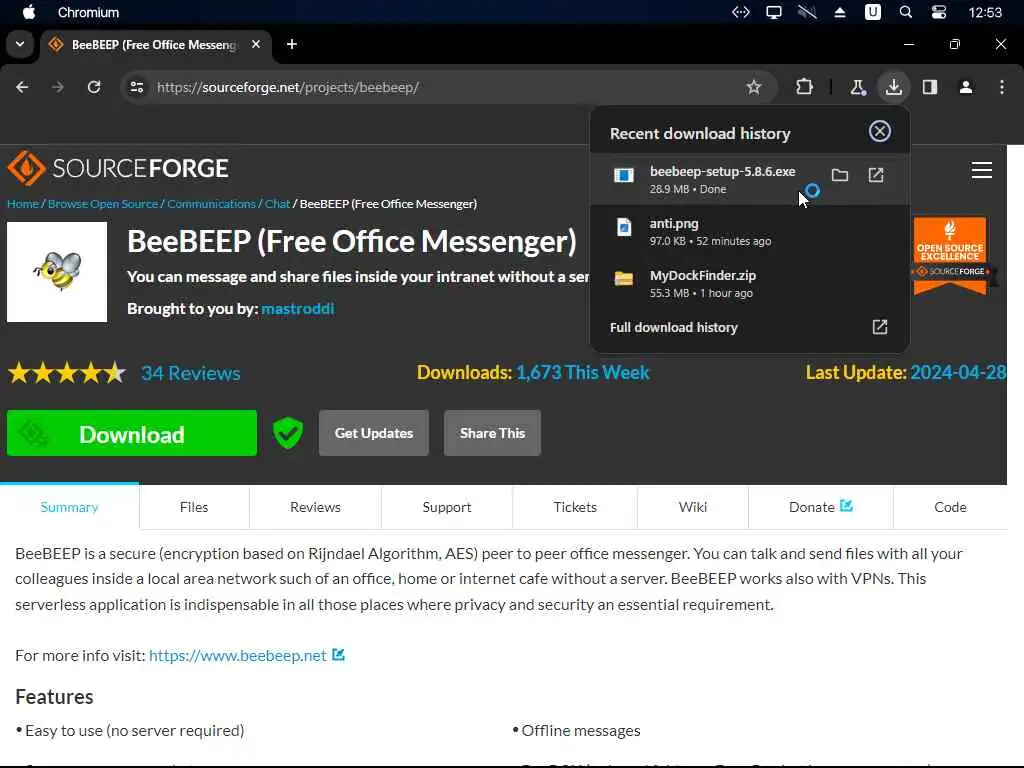Close the Recent download history popup
The height and width of the screenshot is (768, 1024).
point(880,131)
